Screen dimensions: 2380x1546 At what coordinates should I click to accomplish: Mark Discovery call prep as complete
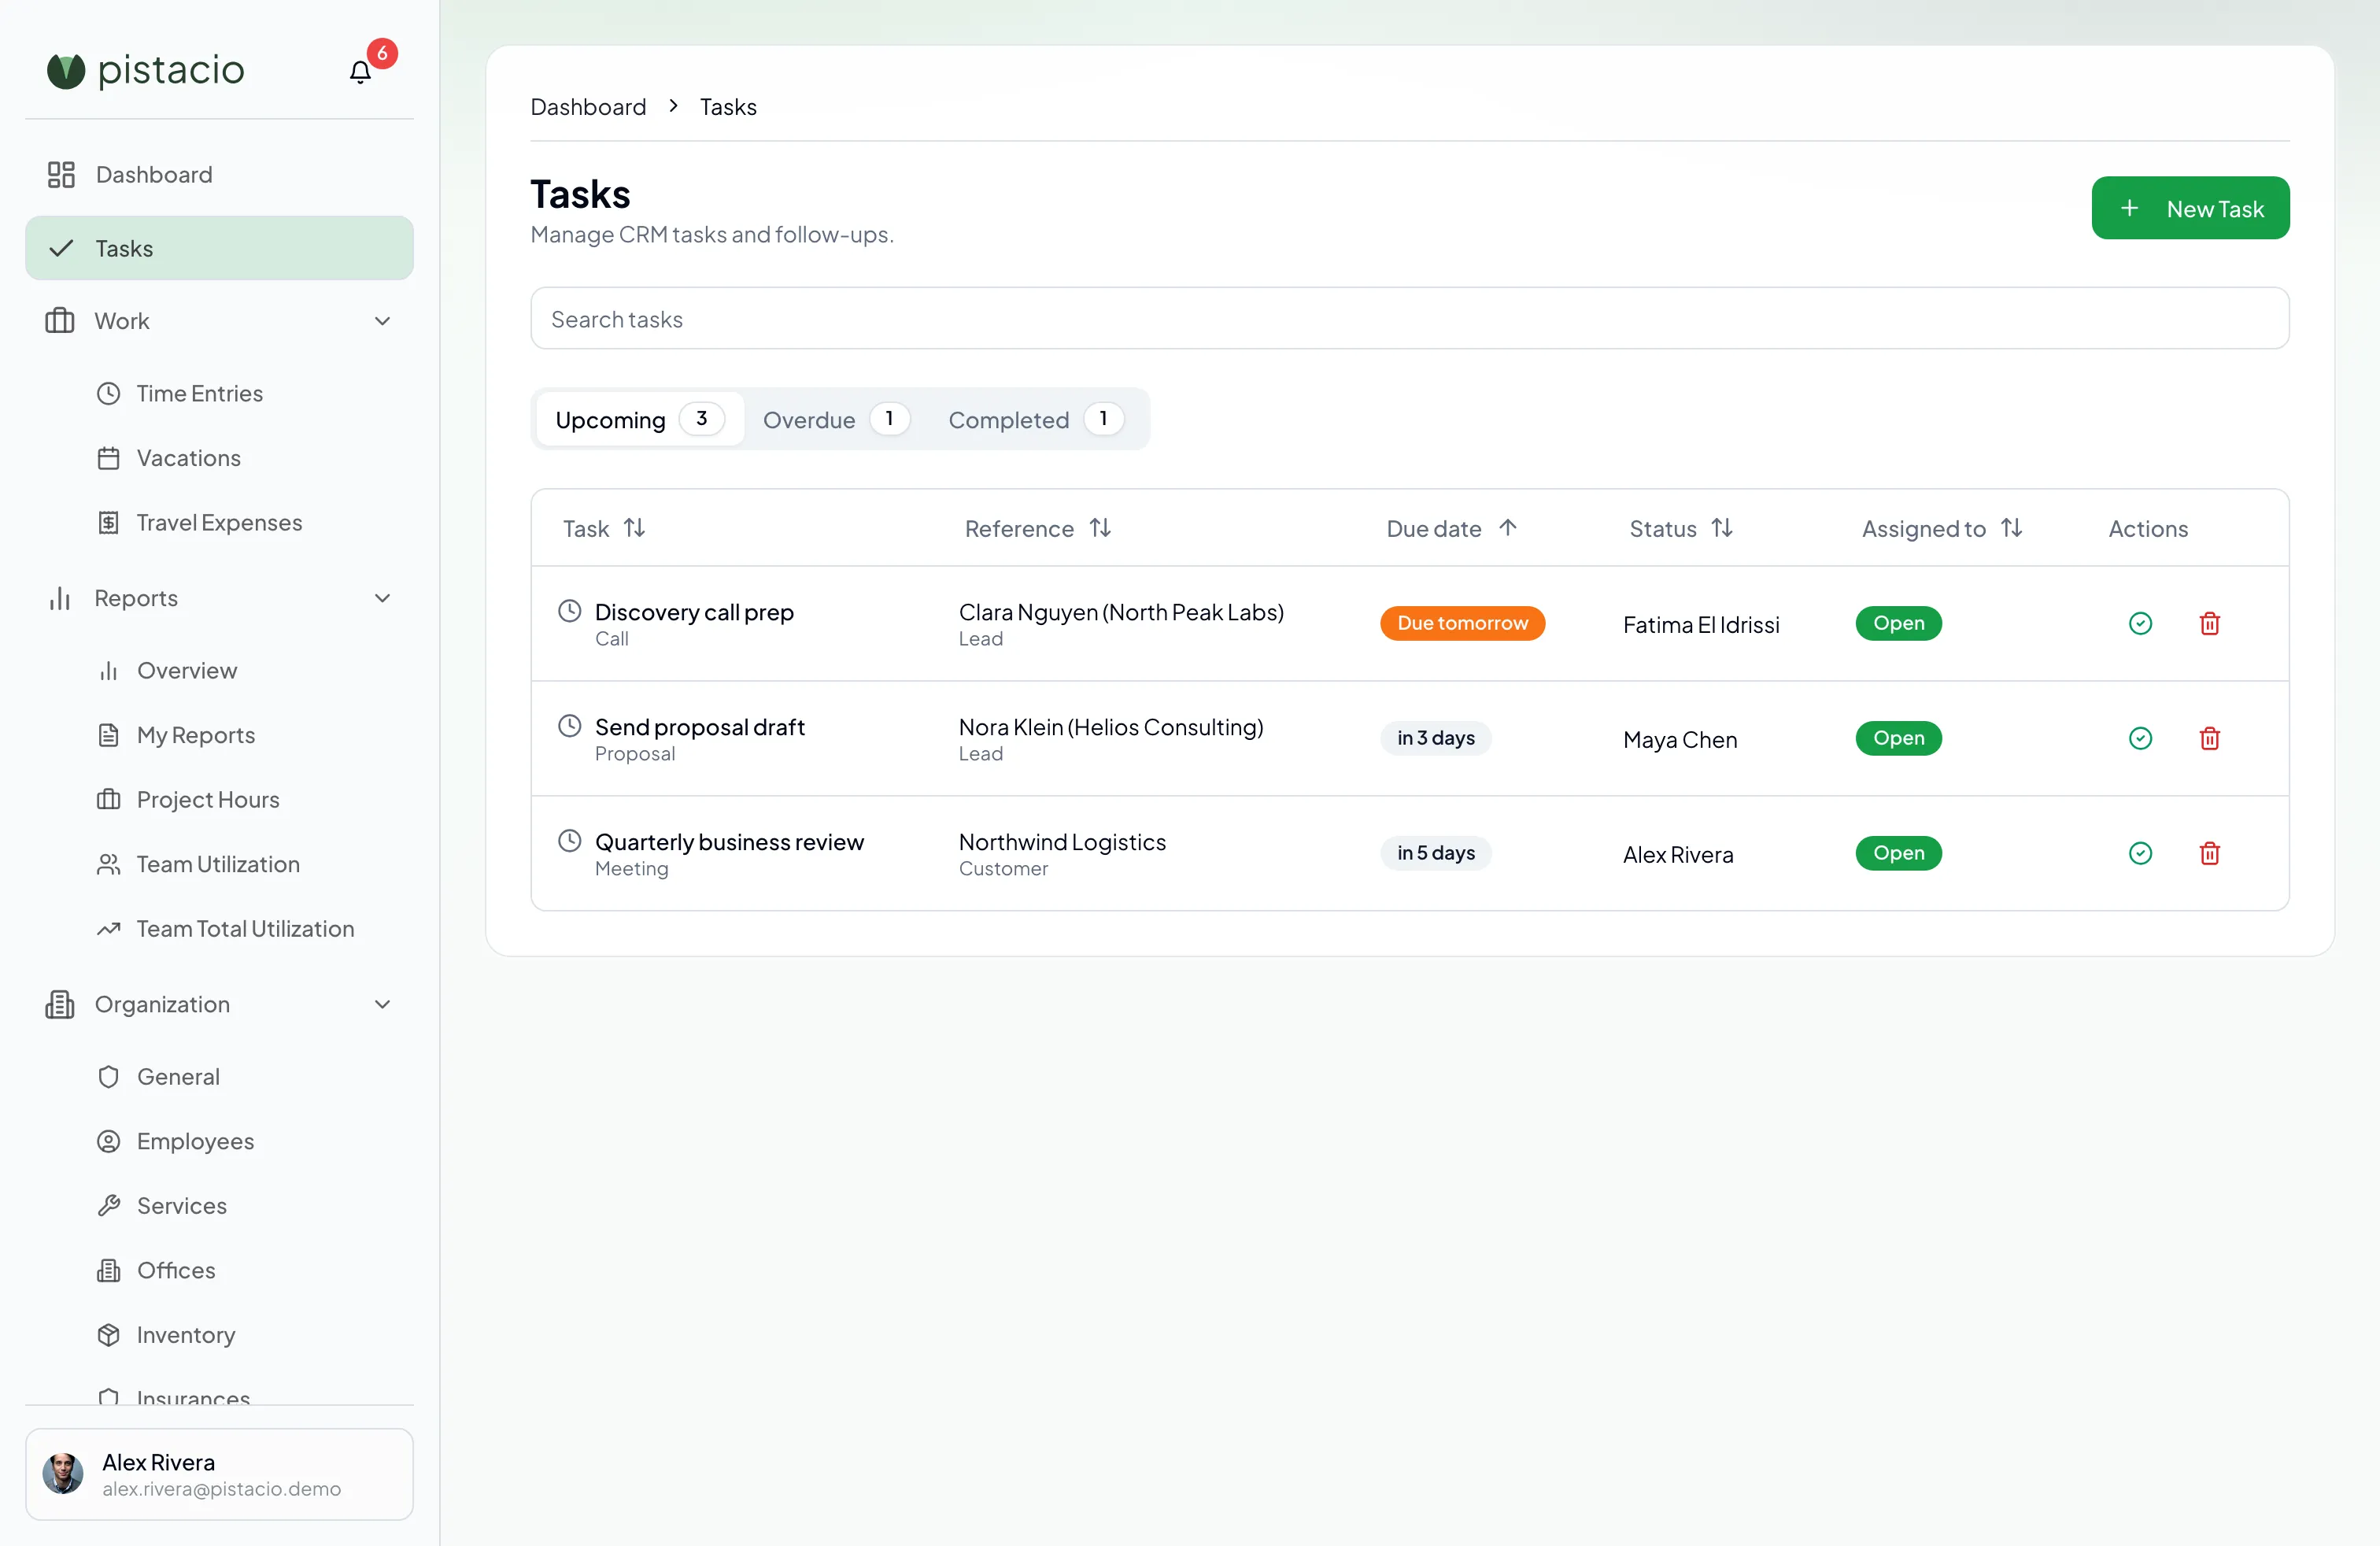click(x=2140, y=623)
